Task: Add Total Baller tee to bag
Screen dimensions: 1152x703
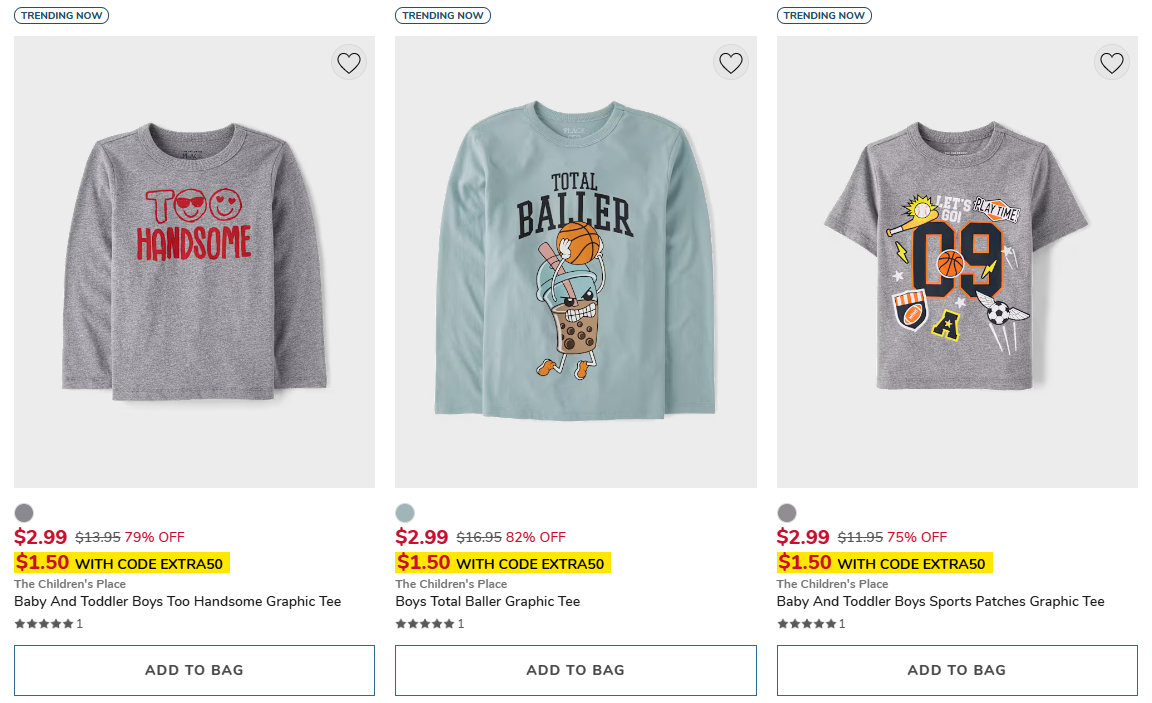Action: [575, 670]
